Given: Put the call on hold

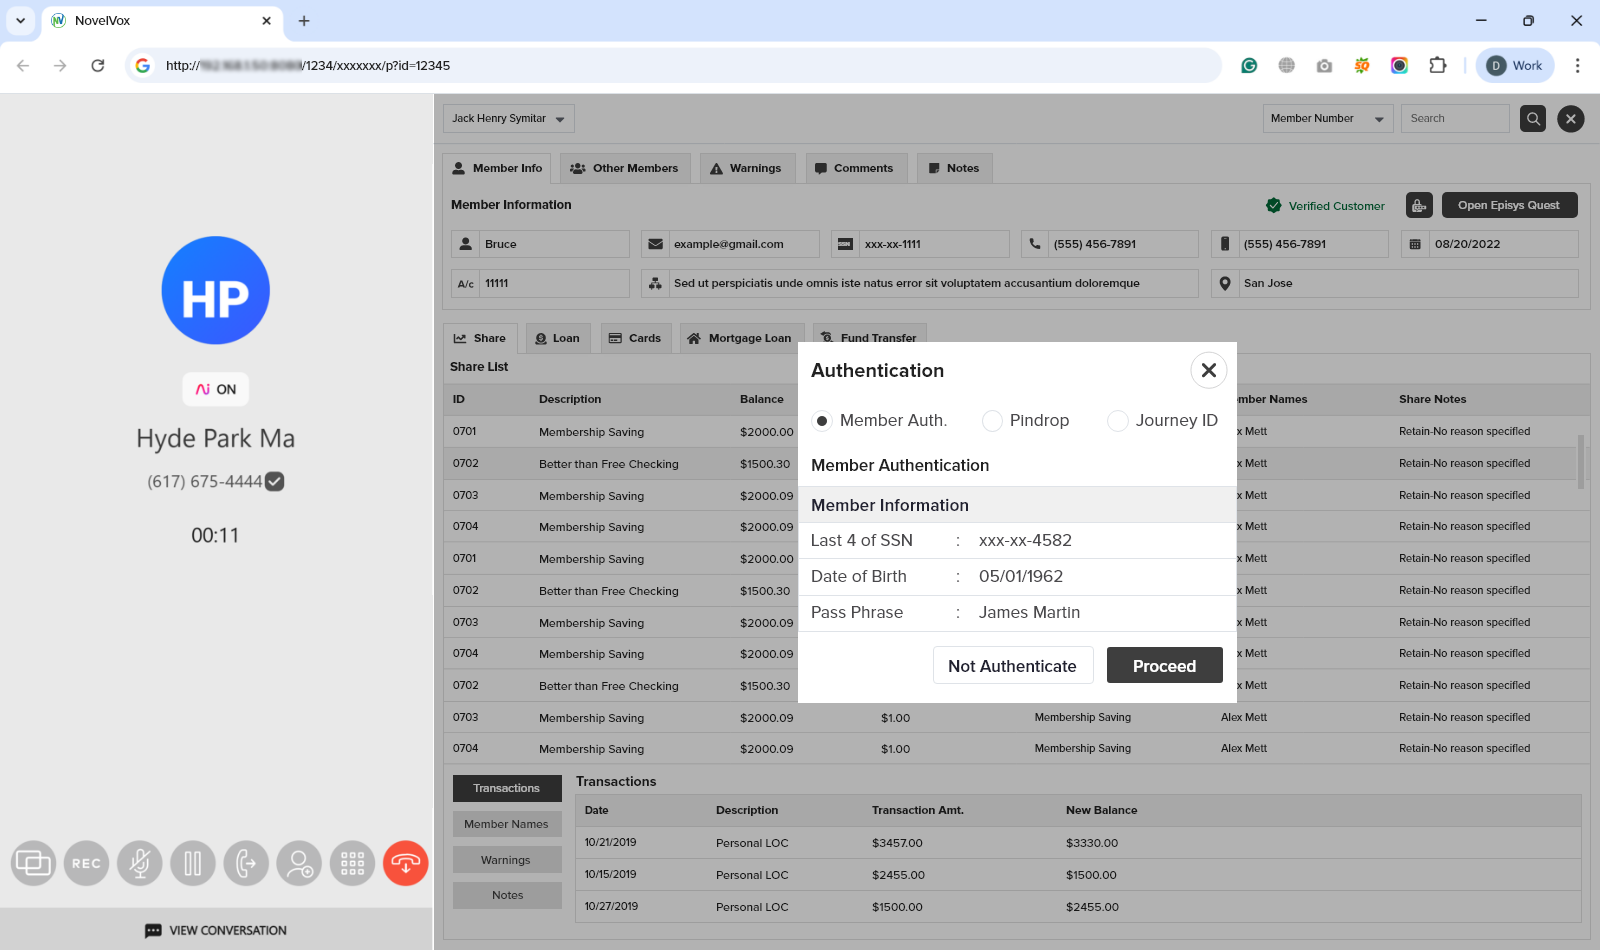Looking at the screenshot, I should tap(193, 863).
